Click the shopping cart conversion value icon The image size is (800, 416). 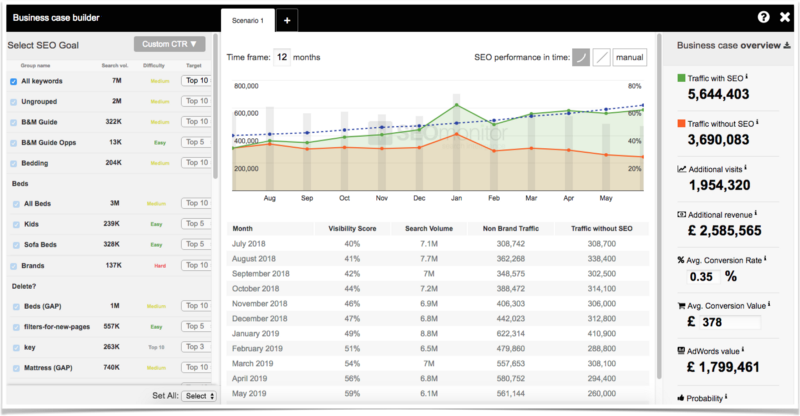click(681, 306)
